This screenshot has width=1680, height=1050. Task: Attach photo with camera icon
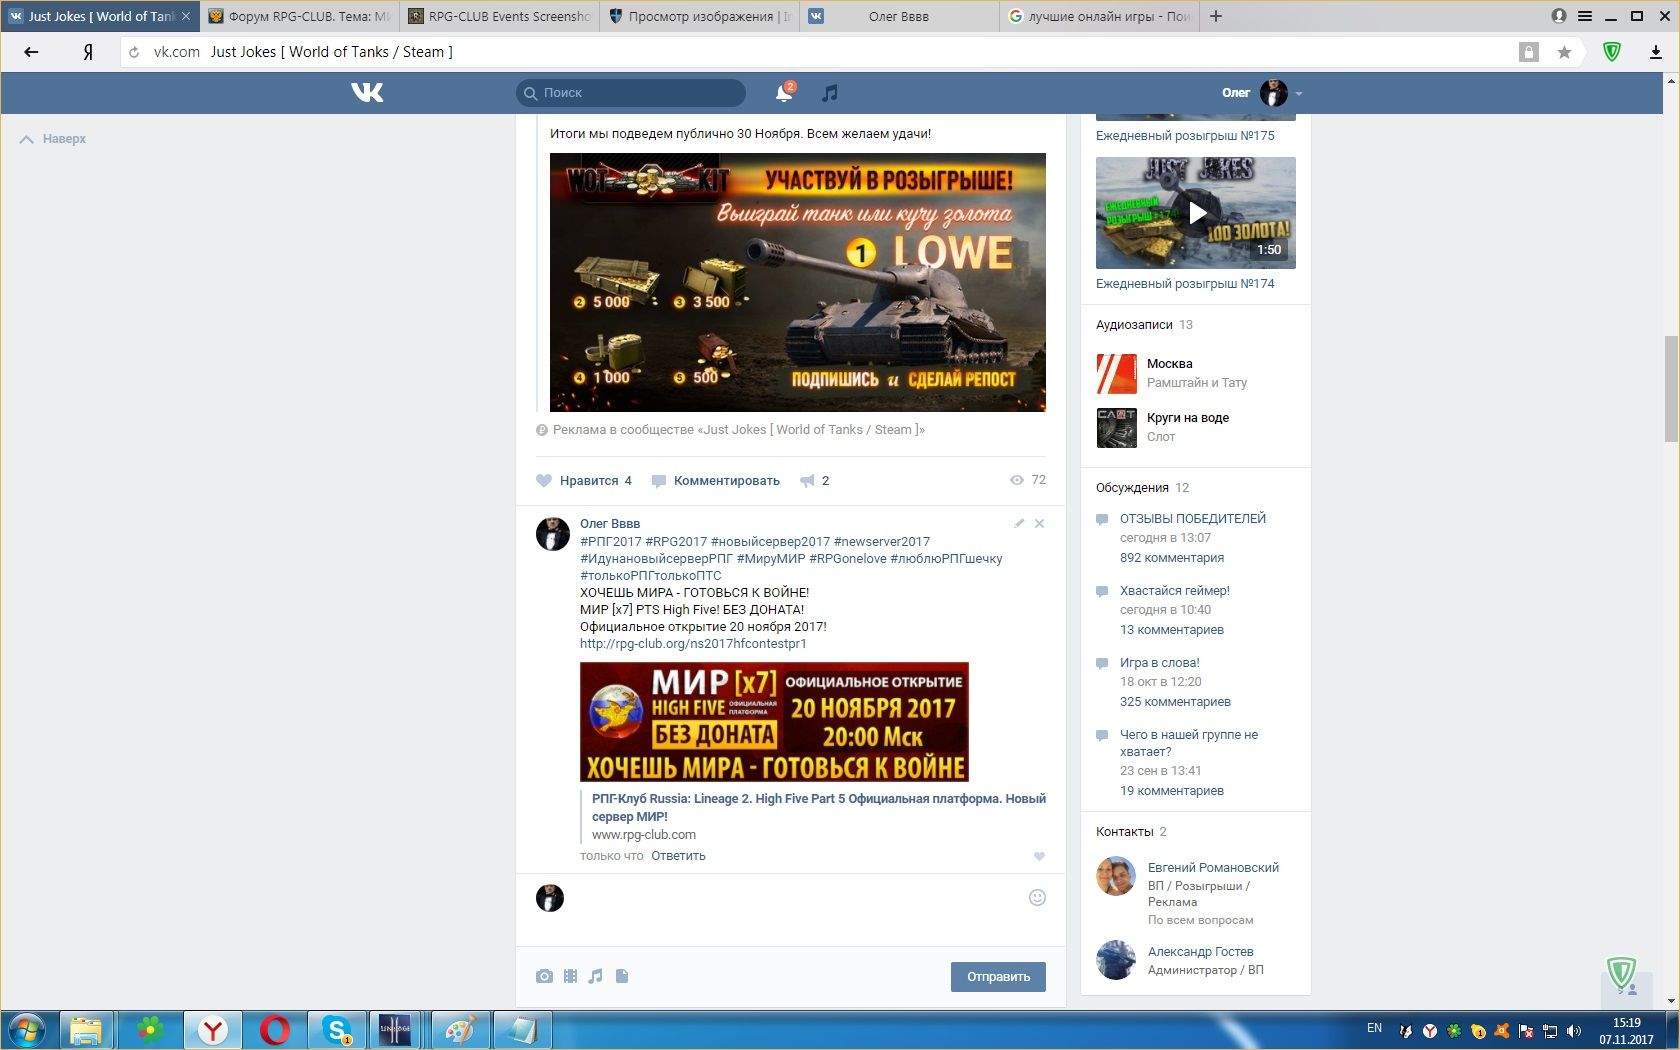[x=544, y=976]
